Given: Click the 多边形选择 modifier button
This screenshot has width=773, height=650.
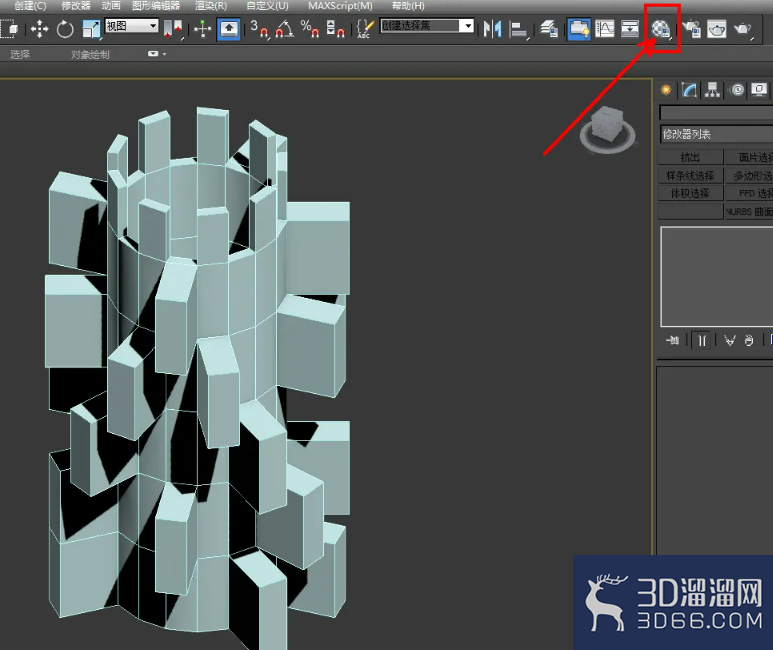Looking at the screenshot, I should point(749,175).
